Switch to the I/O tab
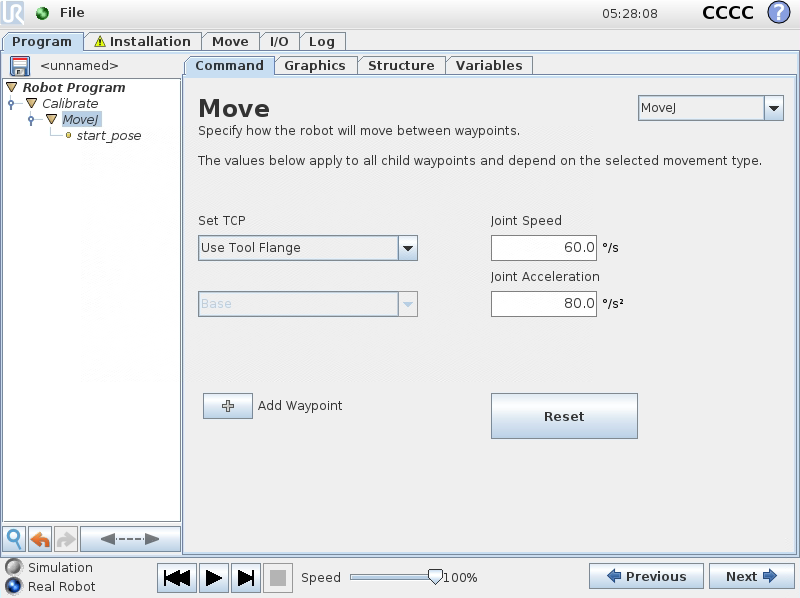Viewport: 800px width, 598px height. coord(279,42)
